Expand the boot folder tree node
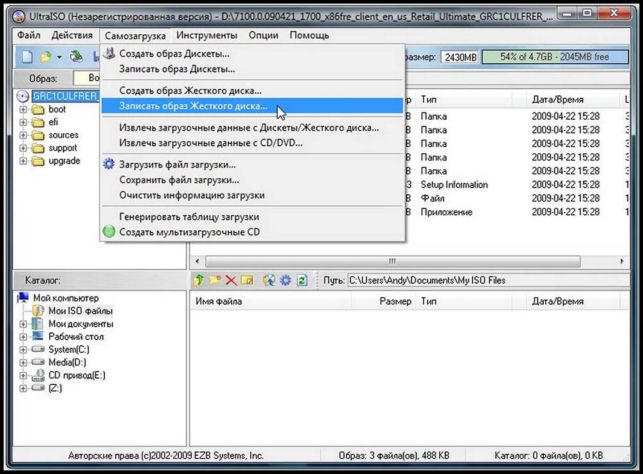Viewport: 643px width, 474px height. (23, 109)
